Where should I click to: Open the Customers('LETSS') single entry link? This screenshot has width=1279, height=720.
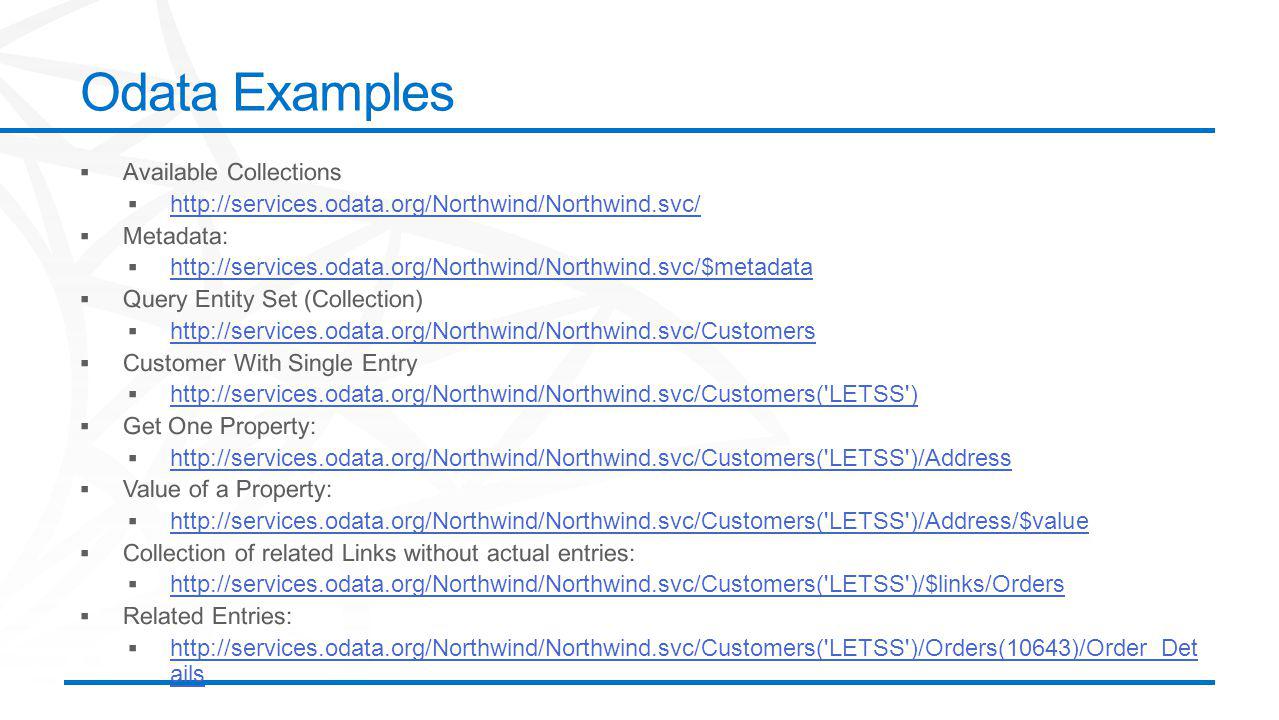pyautogui.click(x=544, y=394)
